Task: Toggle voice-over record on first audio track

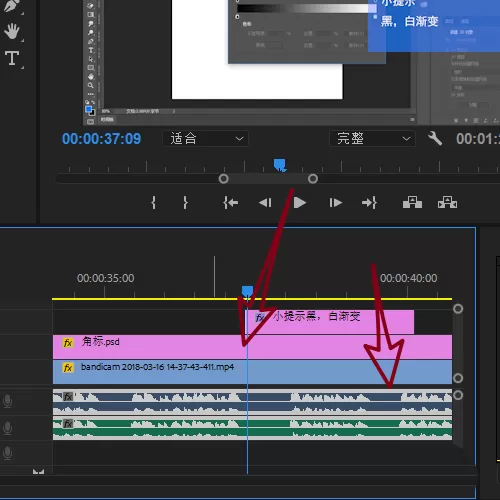Action: point(7,401)
